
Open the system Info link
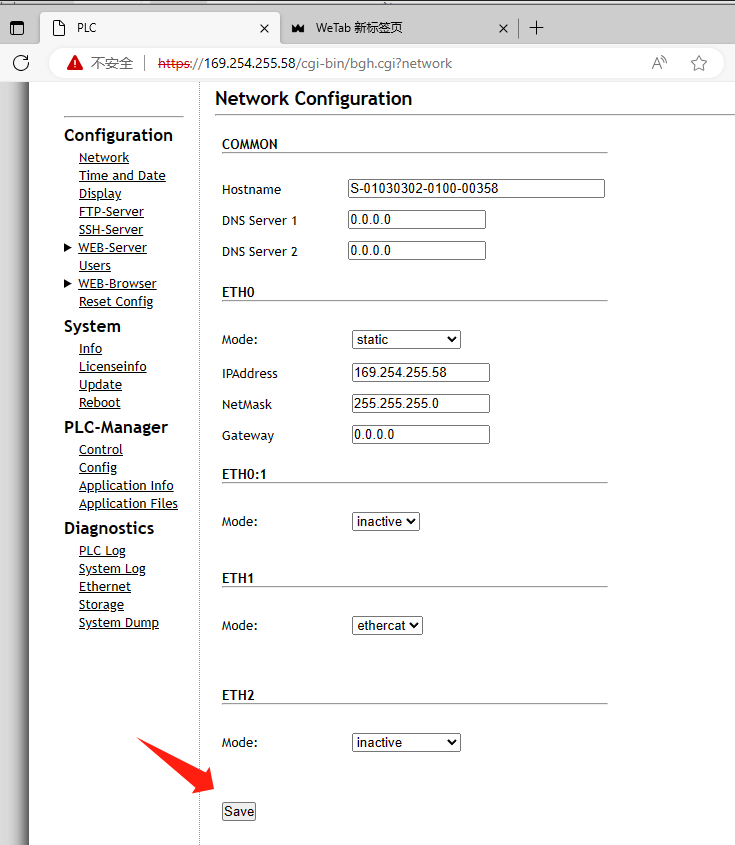pyautogui.click(x=91, y=349)
